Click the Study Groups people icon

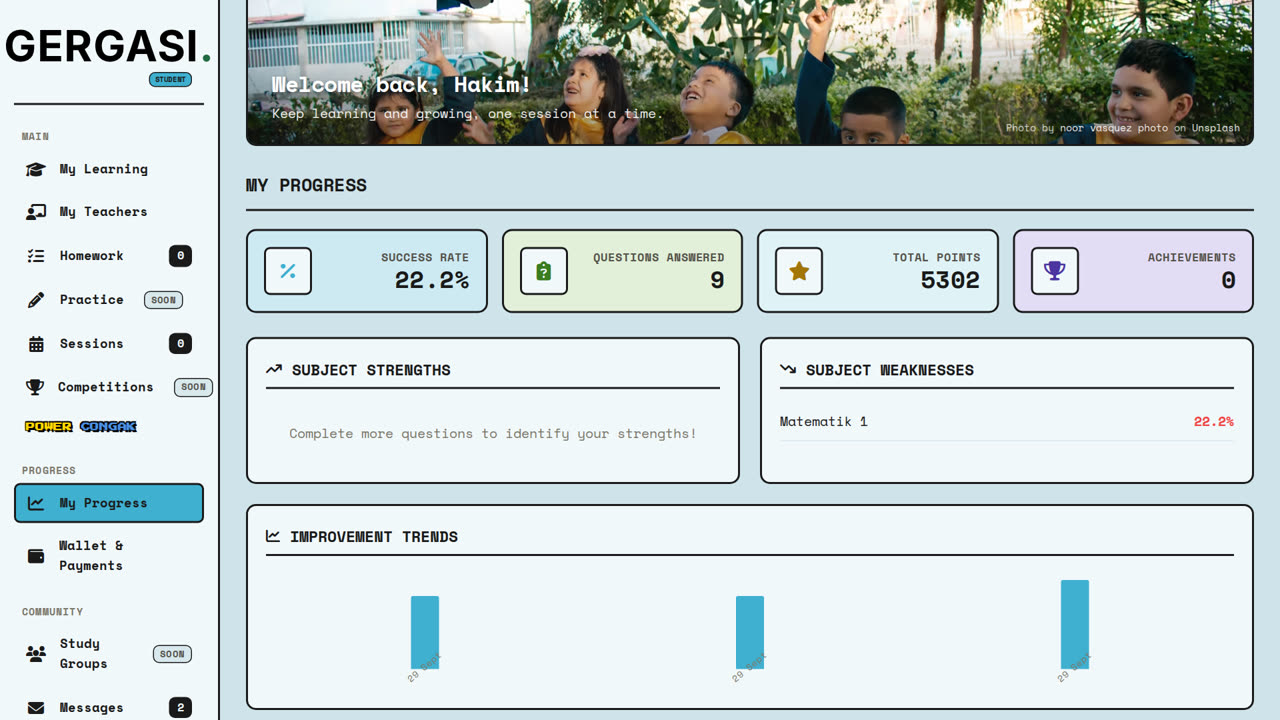click(x=36, y=654)
